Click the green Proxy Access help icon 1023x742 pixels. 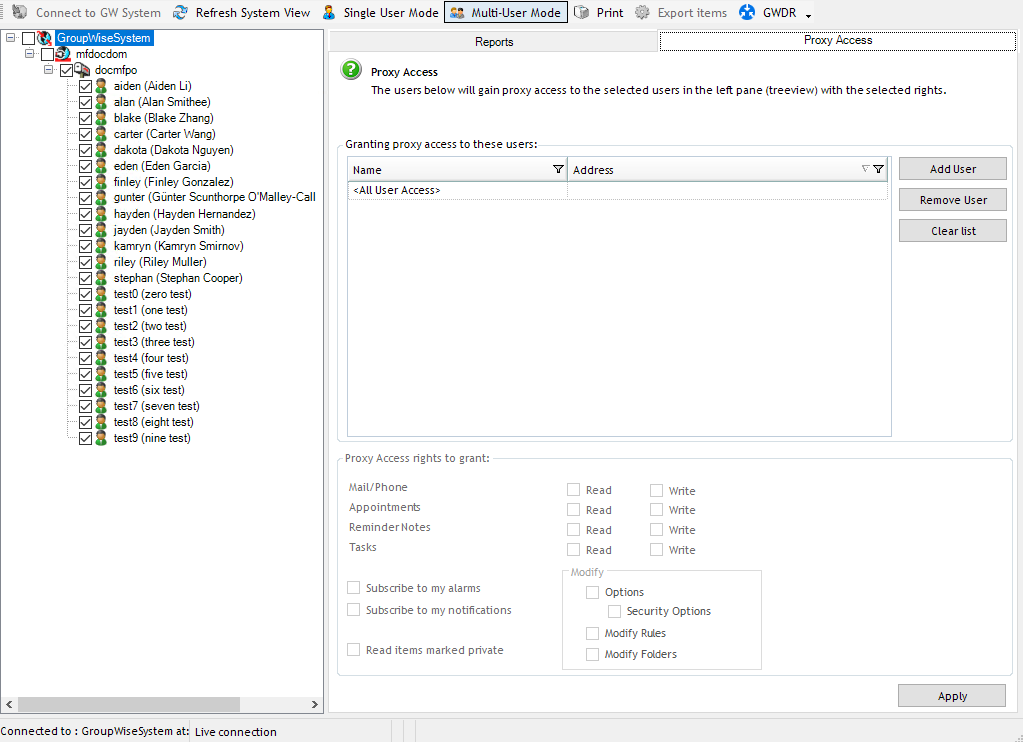(x=350, y=70)
